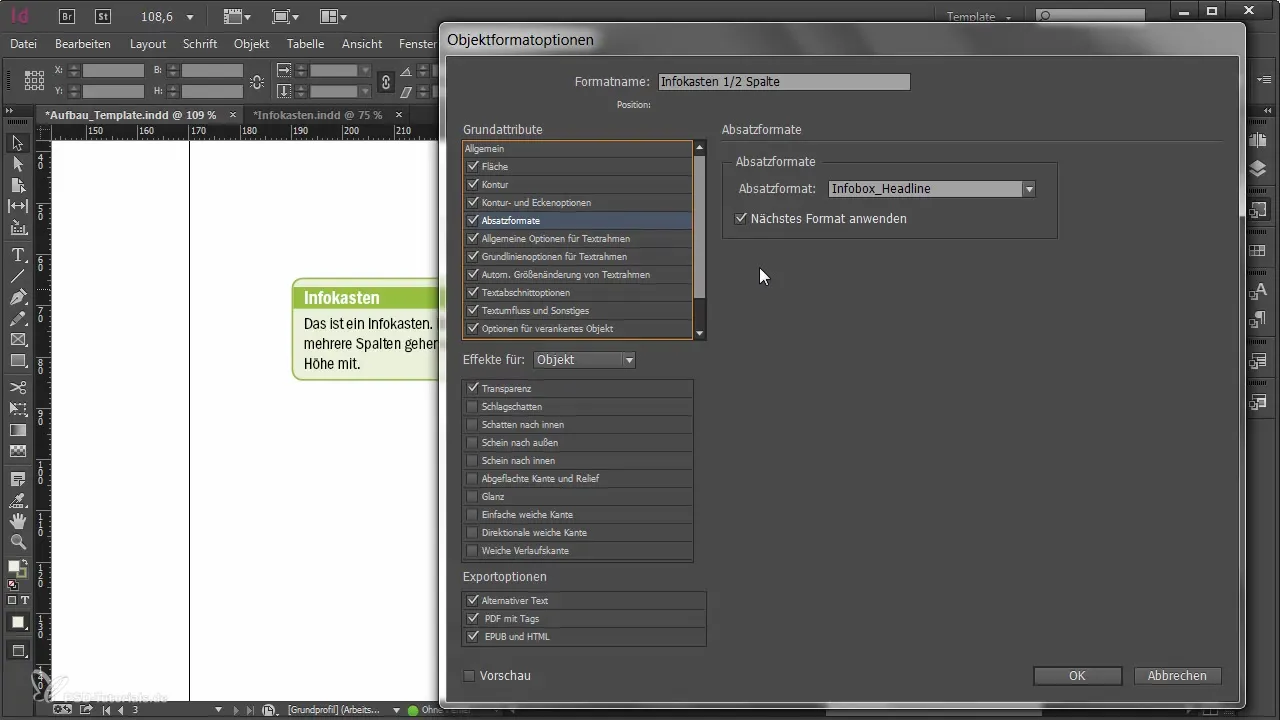Select the Rectangle tool
1280x720 pixels.
point(17,360)
